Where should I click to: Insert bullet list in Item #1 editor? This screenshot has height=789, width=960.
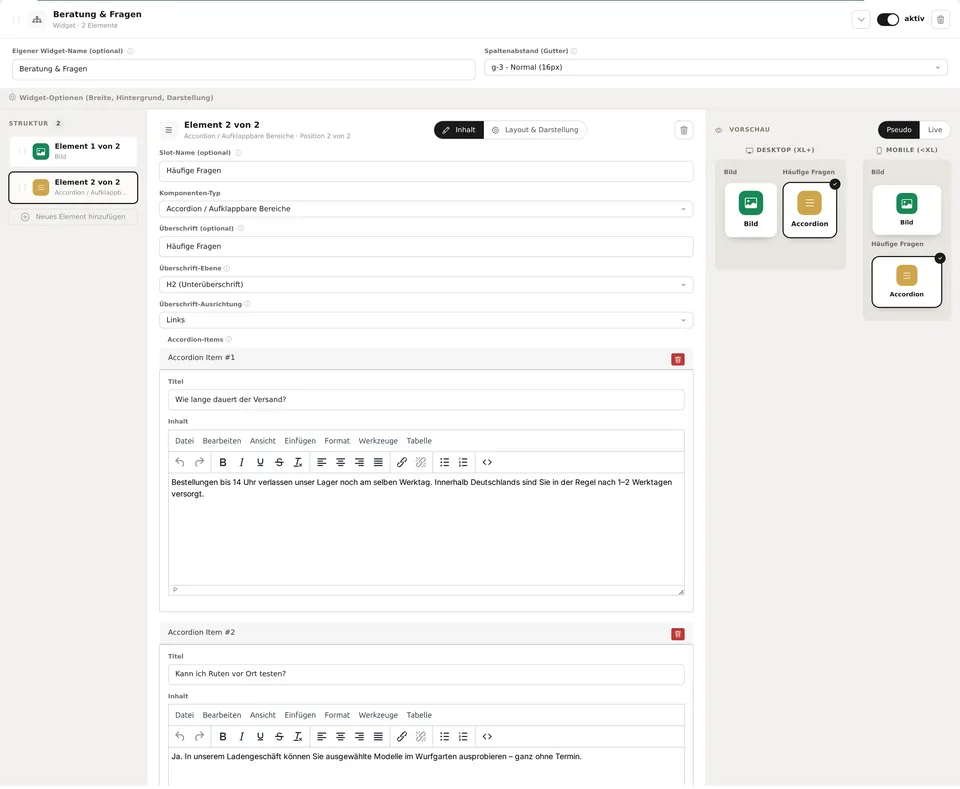[x=444, y=462]
